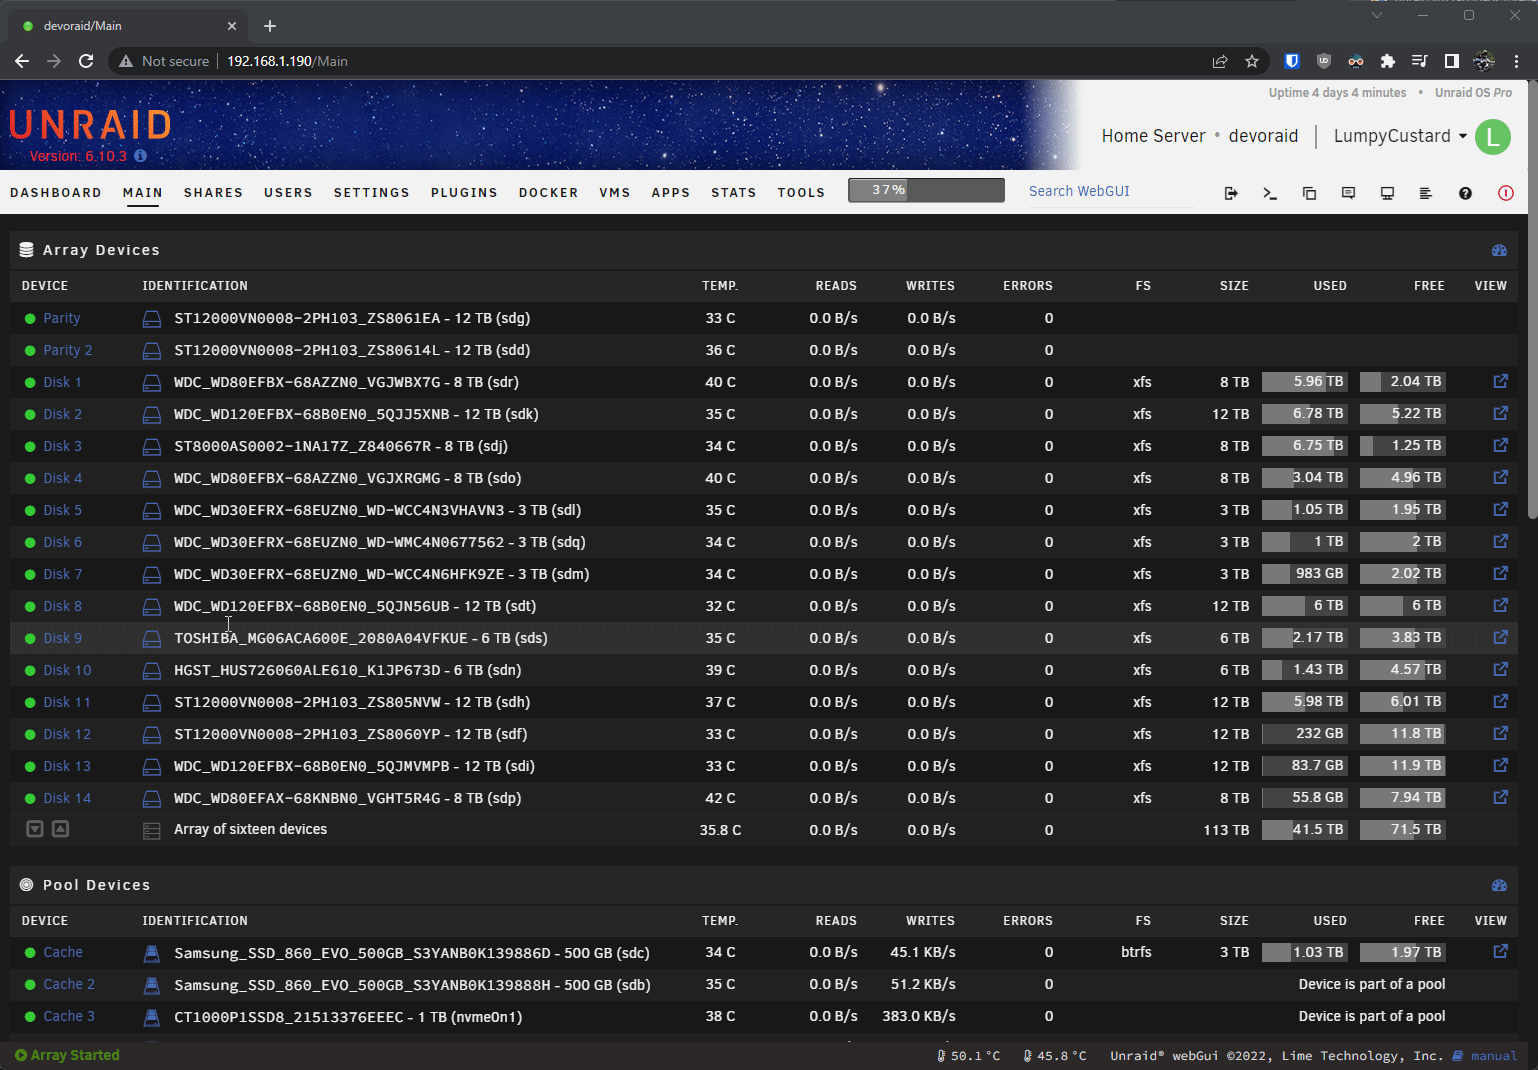Open the Bitwarden extension icon
Screen dimensions: 1538x1070
click(x=1292, y=61)
